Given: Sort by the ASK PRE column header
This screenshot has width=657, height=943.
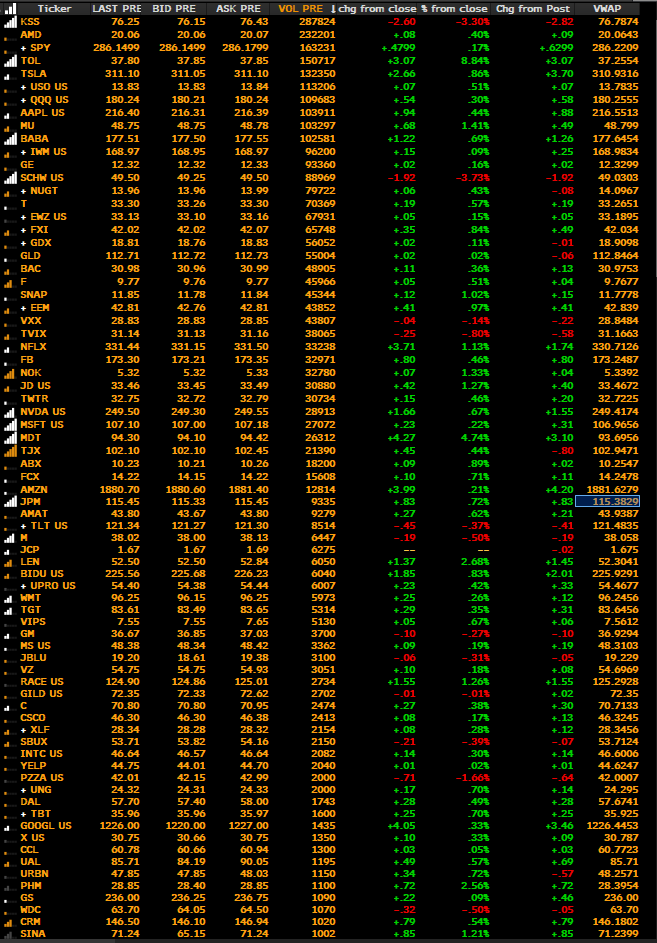Looking at the screenshot, I should tap(238, 8).
